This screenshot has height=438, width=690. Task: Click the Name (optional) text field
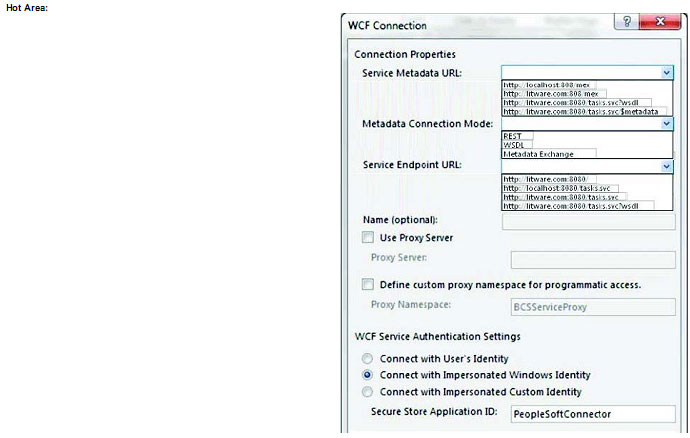[588, 221]
